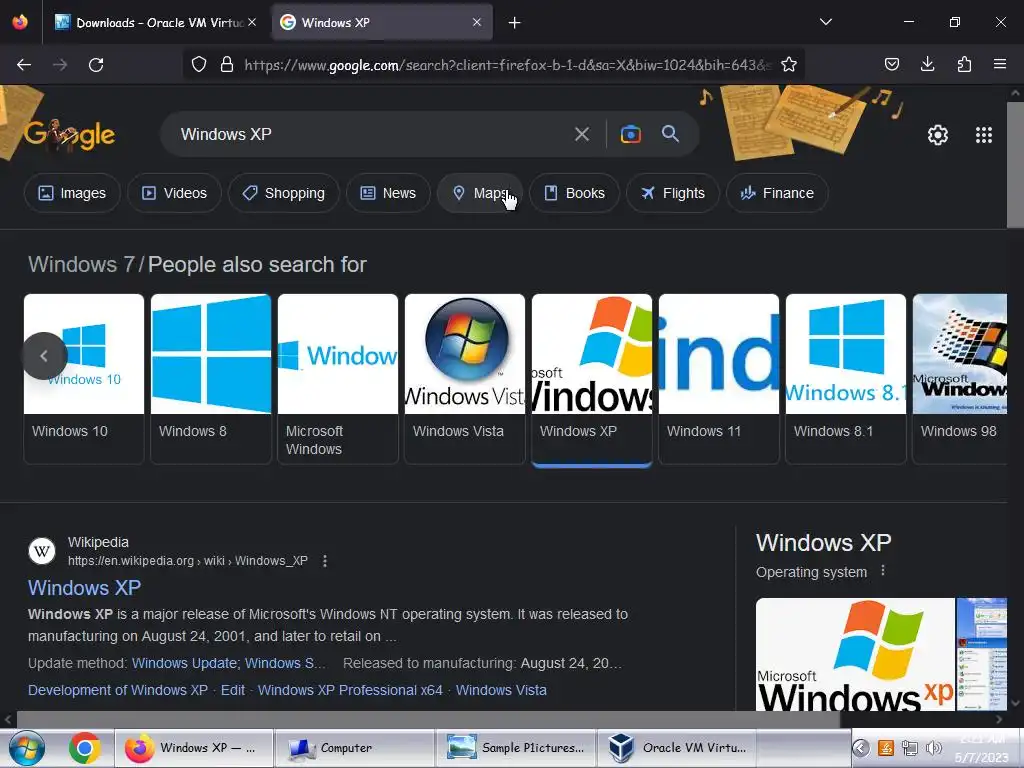Select the Windows 10 card
This screenshot has height=768, width=1024.
(x=84, y=379)
